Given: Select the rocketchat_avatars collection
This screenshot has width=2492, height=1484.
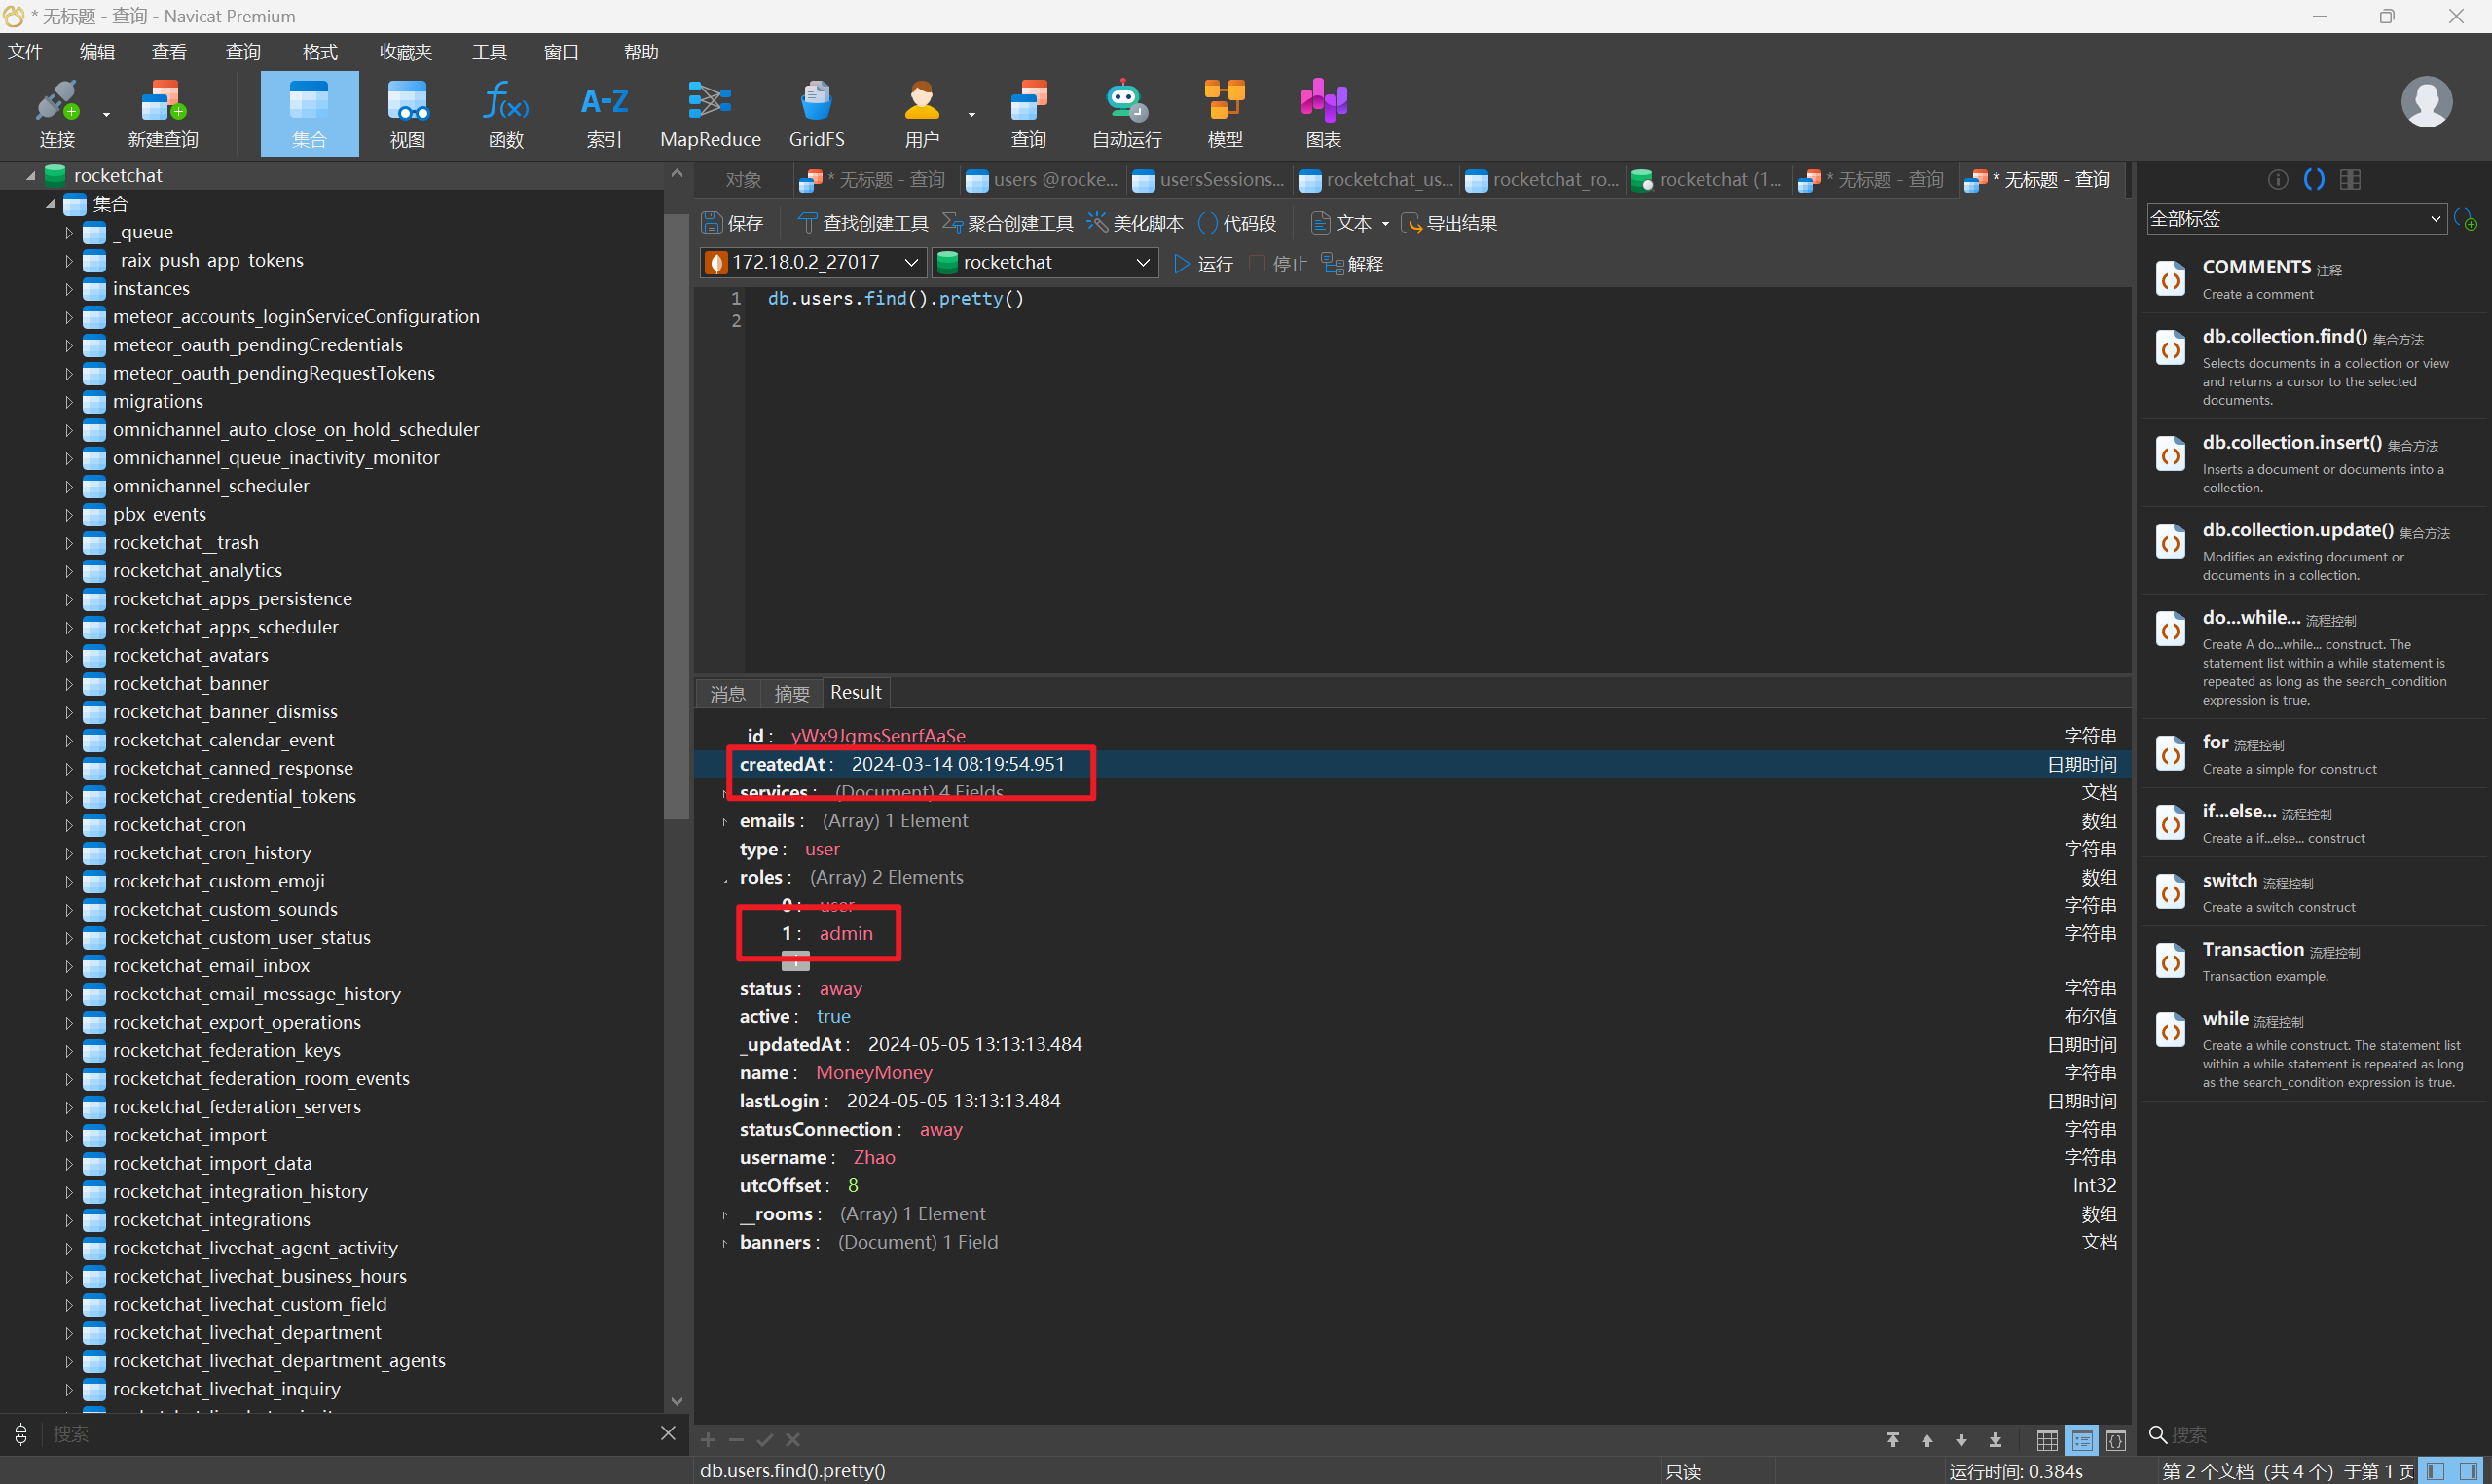Looking at the screenshot, I should tap(190, 656).
